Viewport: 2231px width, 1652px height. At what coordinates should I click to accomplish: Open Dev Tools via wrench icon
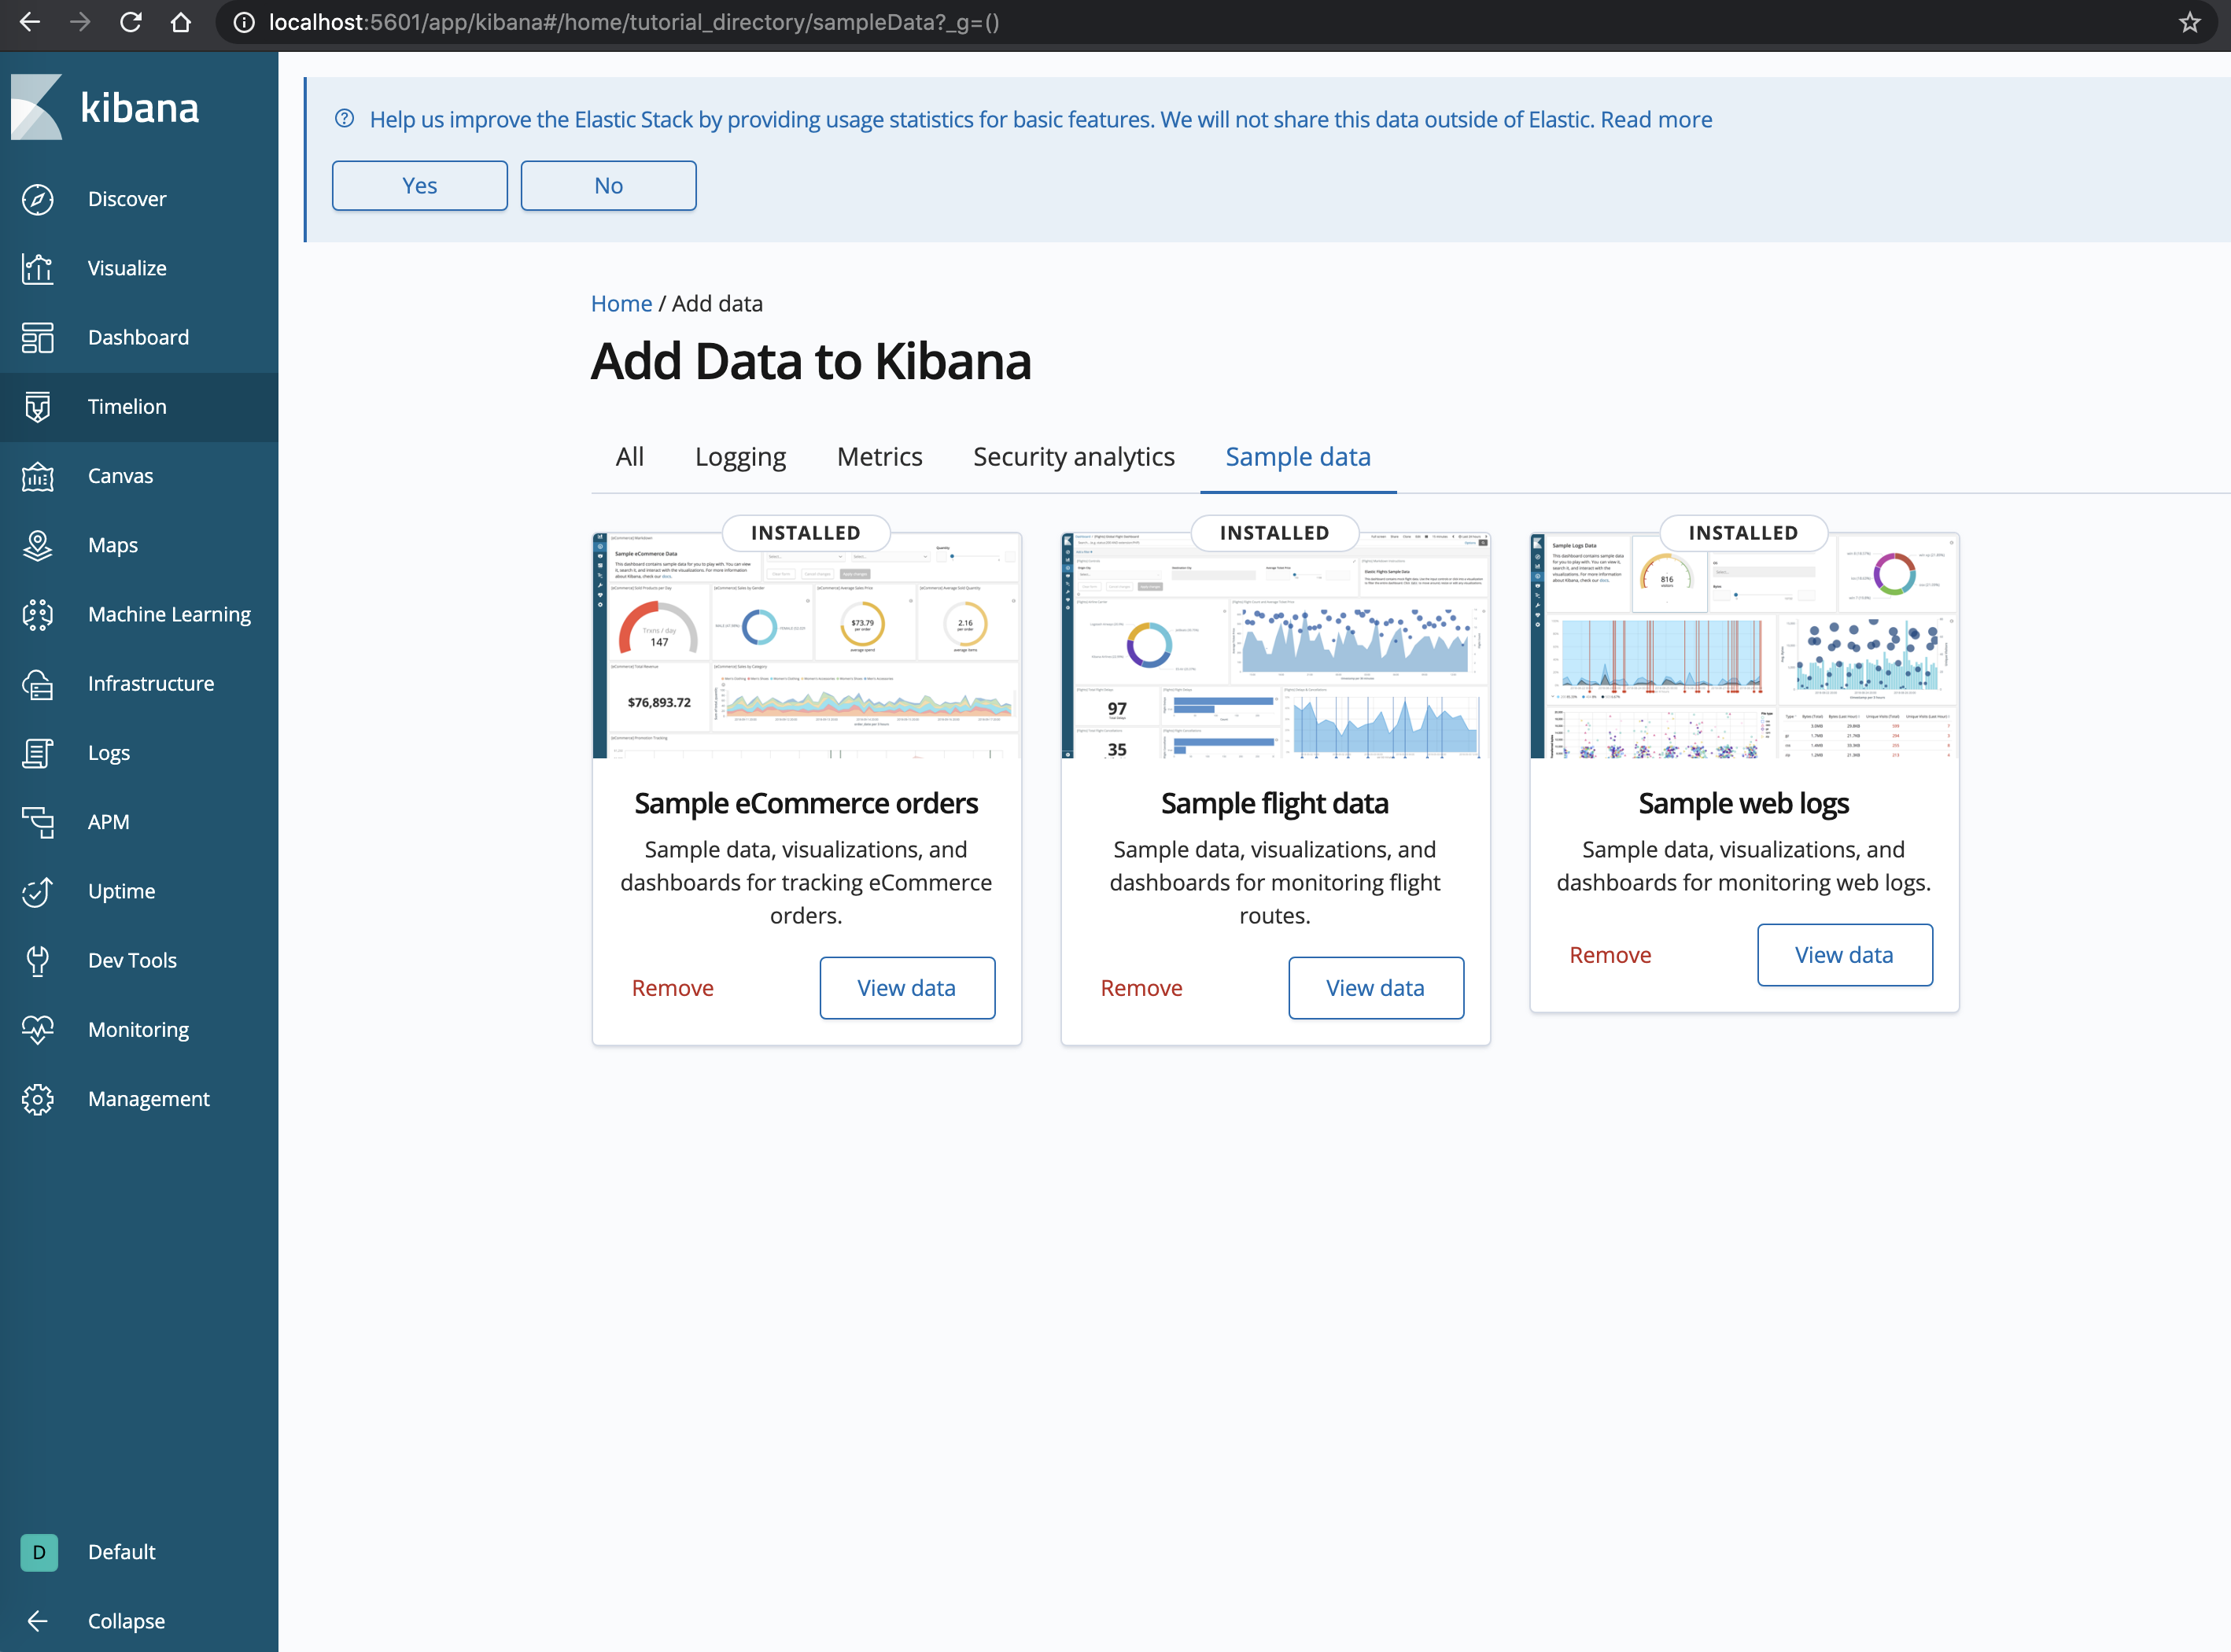38,961
